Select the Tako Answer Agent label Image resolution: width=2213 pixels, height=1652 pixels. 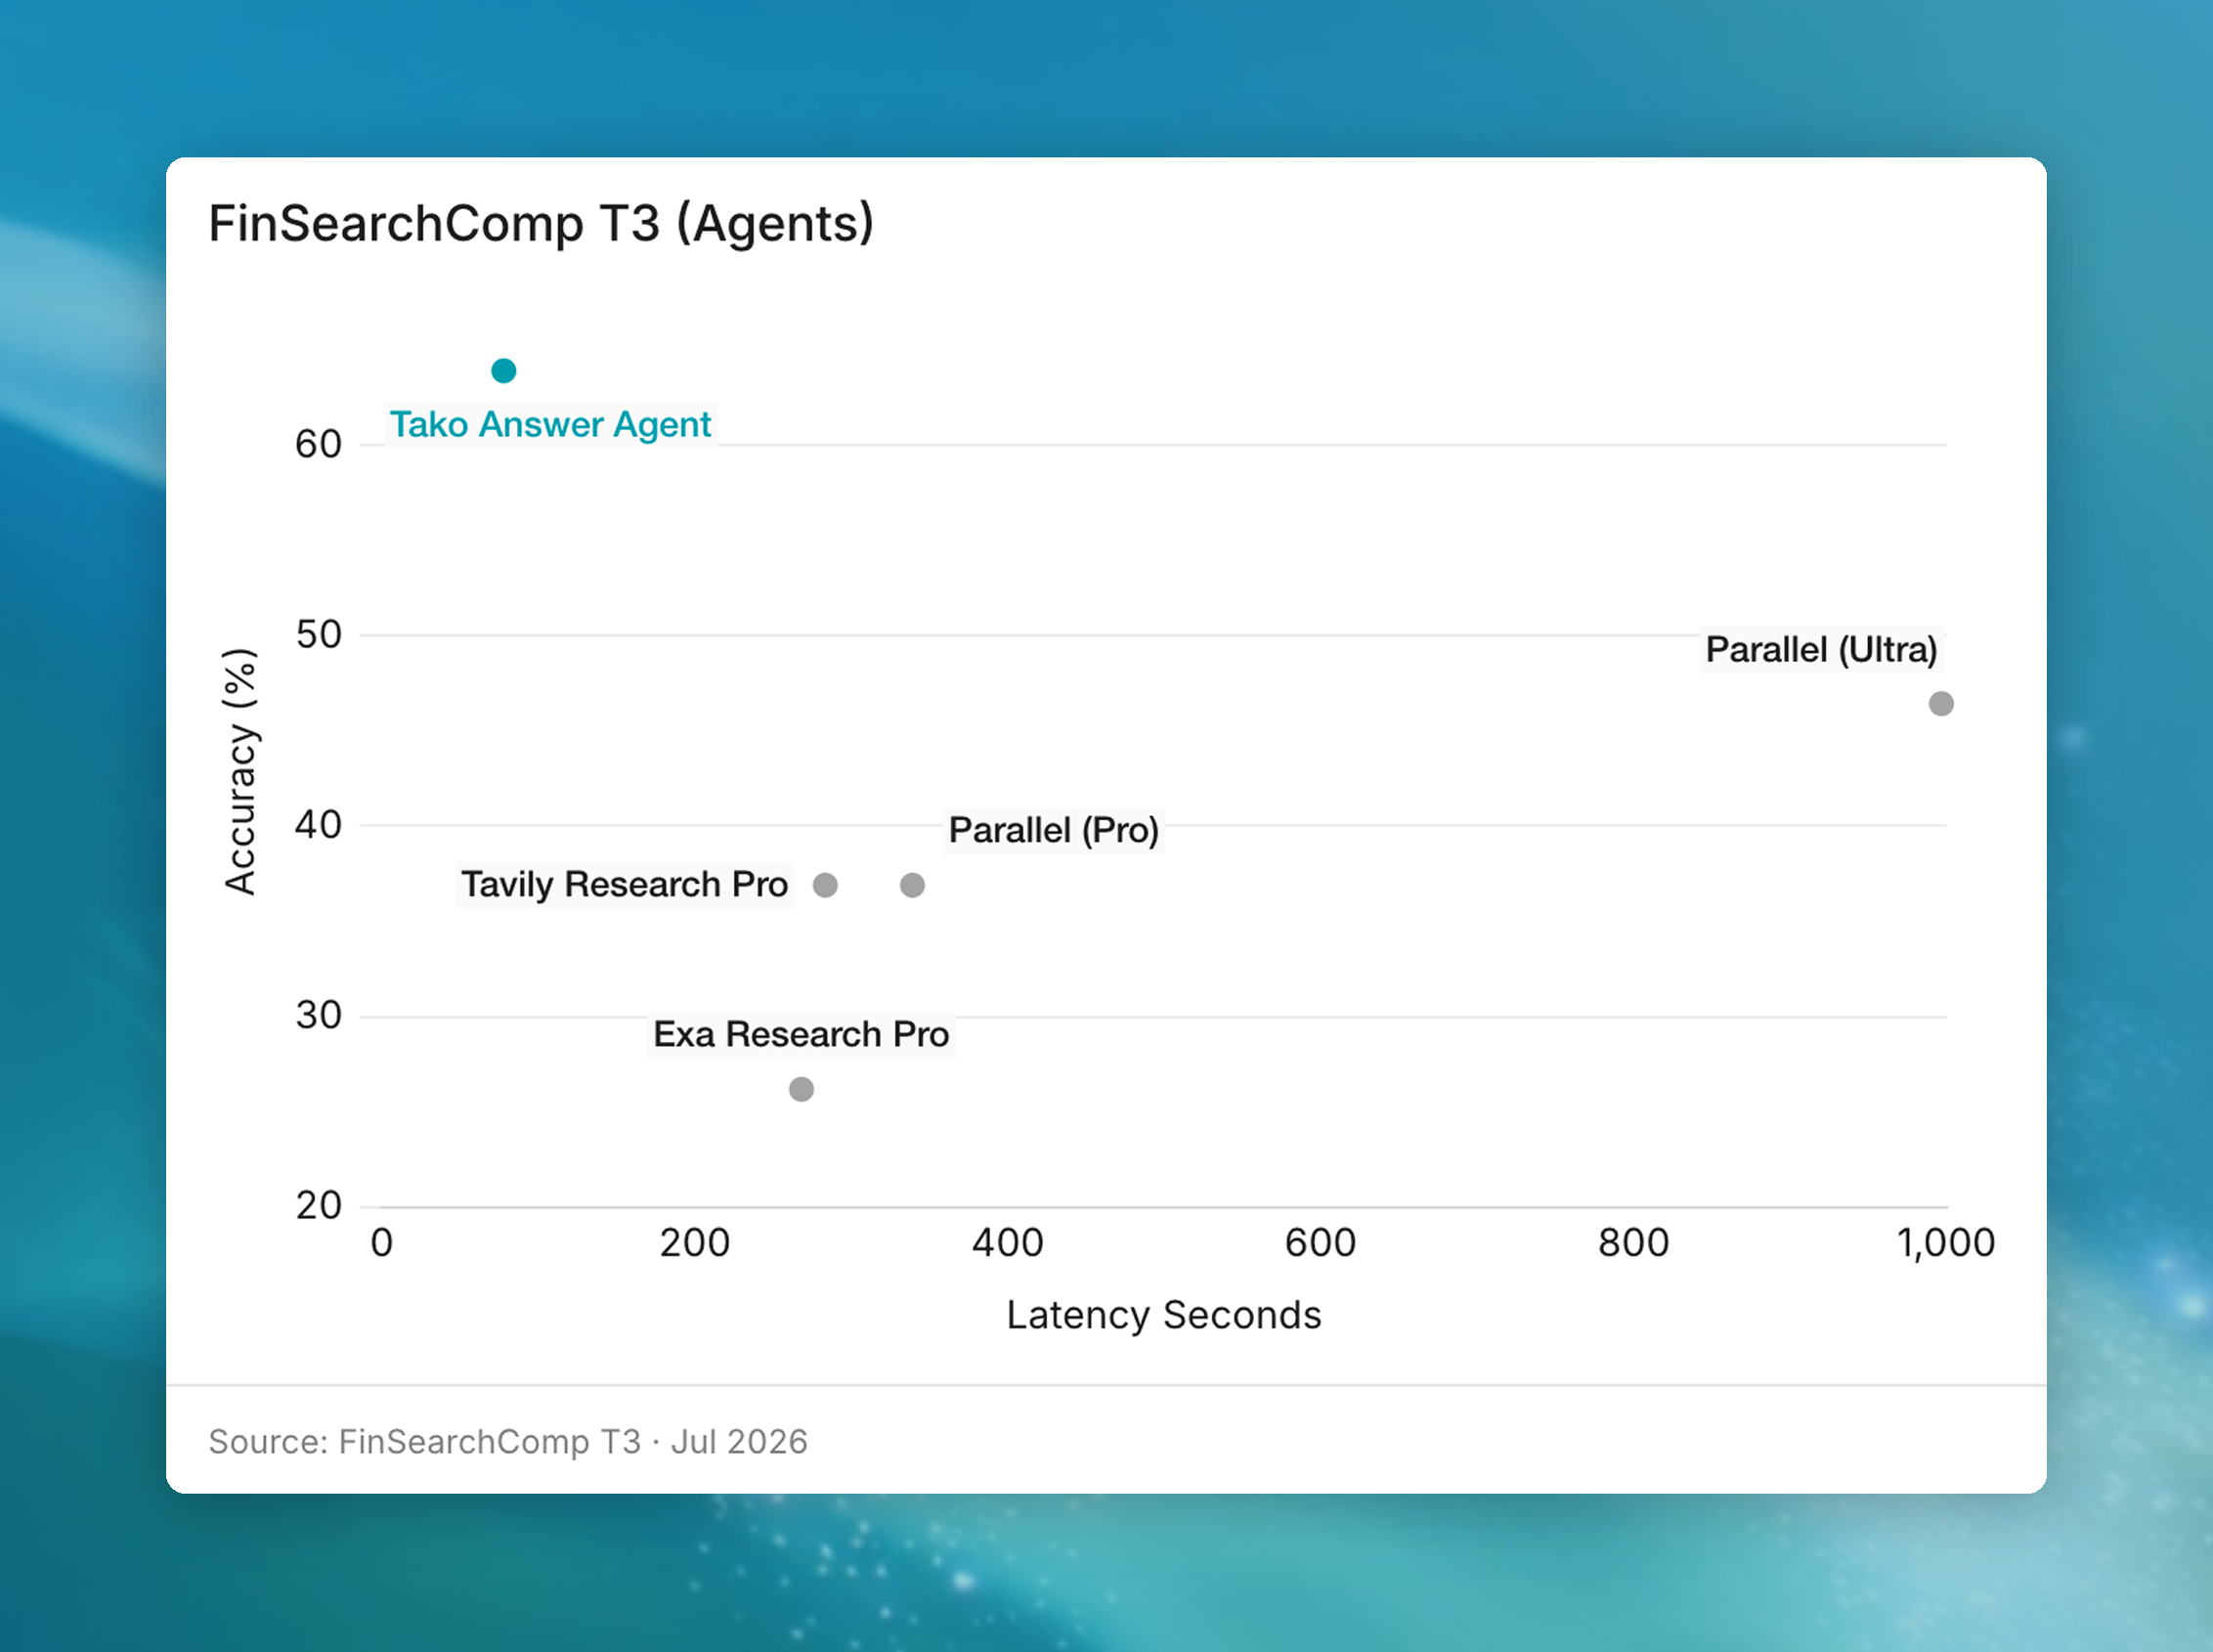550,425
